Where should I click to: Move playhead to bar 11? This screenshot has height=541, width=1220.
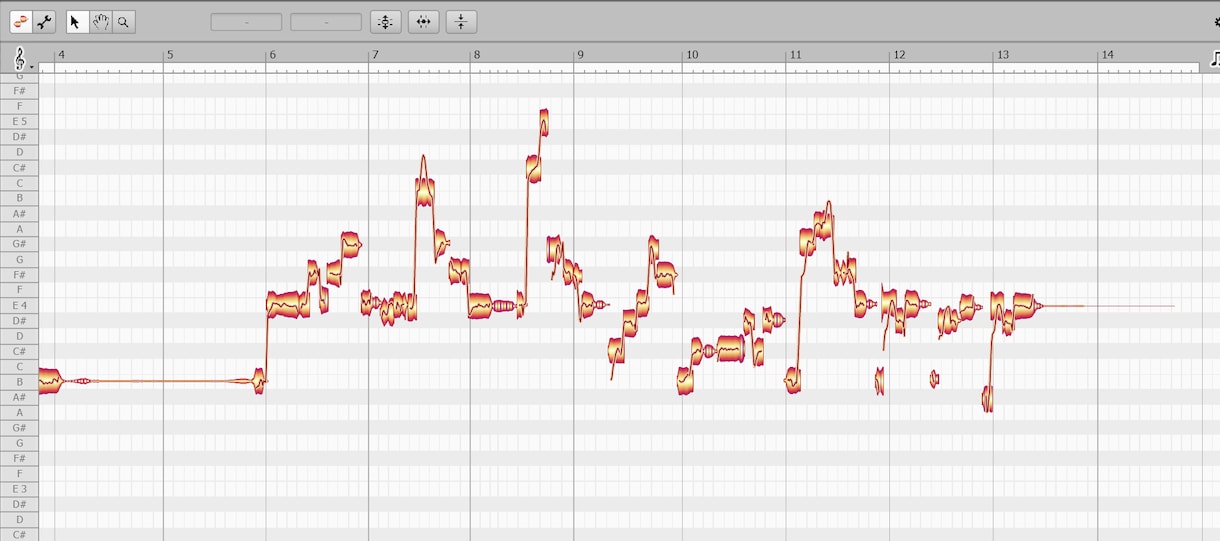pyautogui.click(x=795, y=55)
